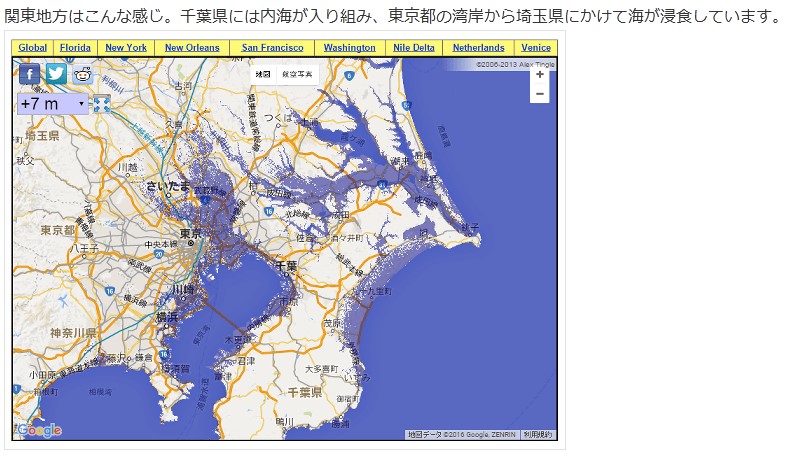The height and width of the screenshot is (454, 787).
Task: Open the Nile Delta map
Action: coord(414,48)
